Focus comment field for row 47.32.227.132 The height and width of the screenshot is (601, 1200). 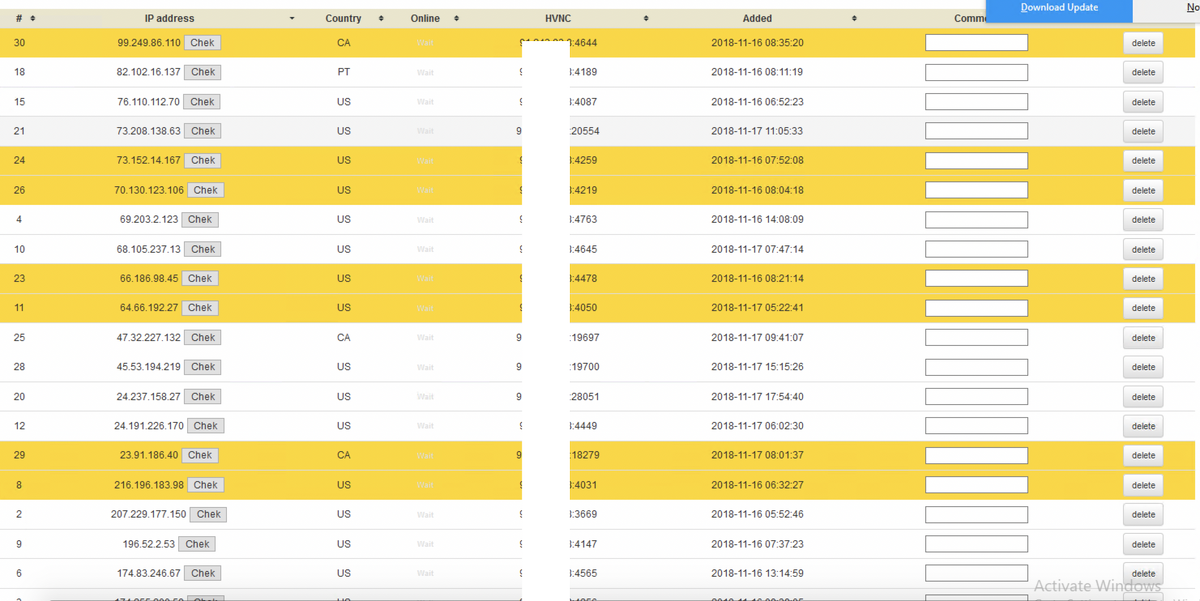976,337
